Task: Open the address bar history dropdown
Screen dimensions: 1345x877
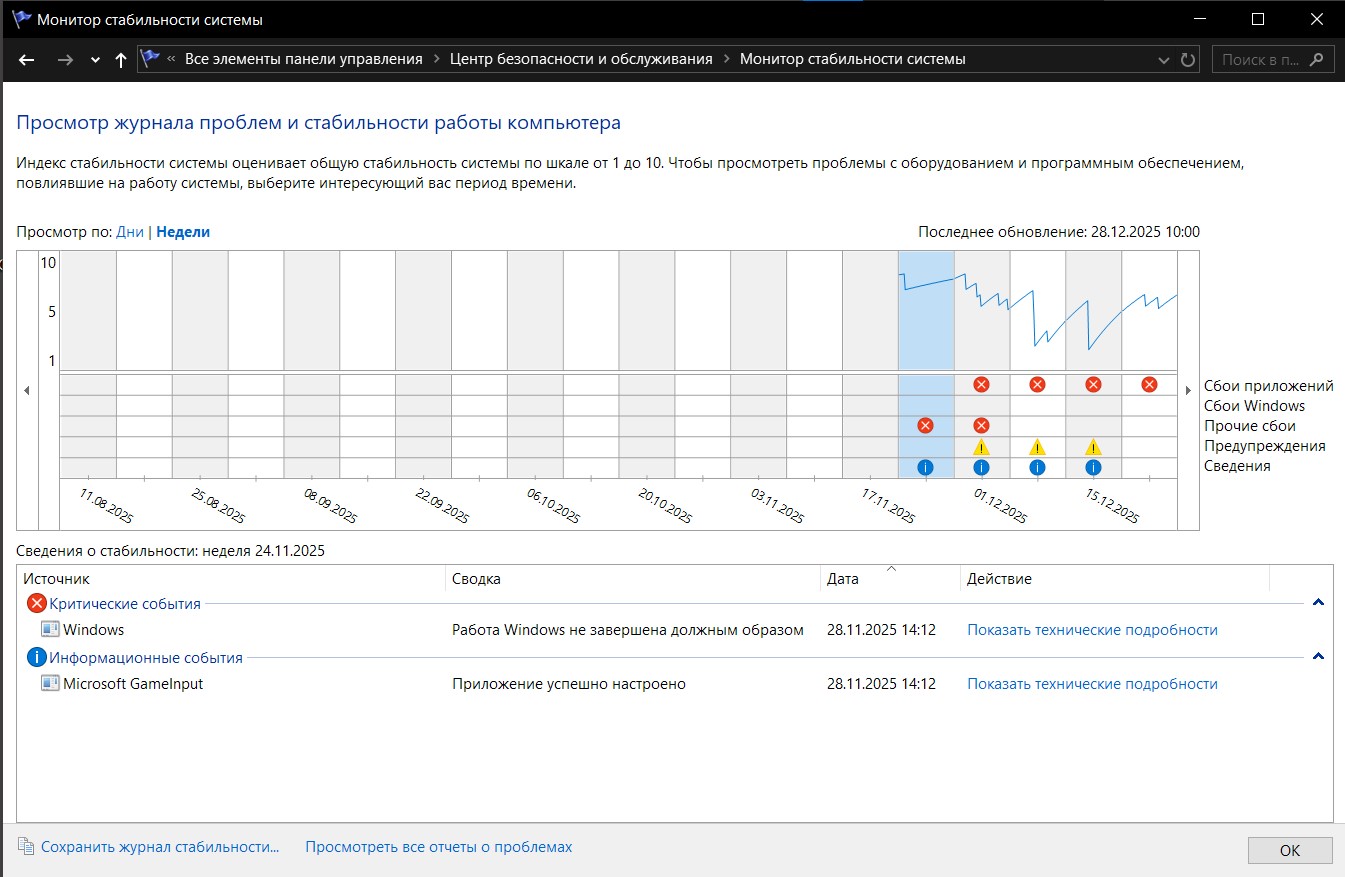Action: click(1163, 60)
